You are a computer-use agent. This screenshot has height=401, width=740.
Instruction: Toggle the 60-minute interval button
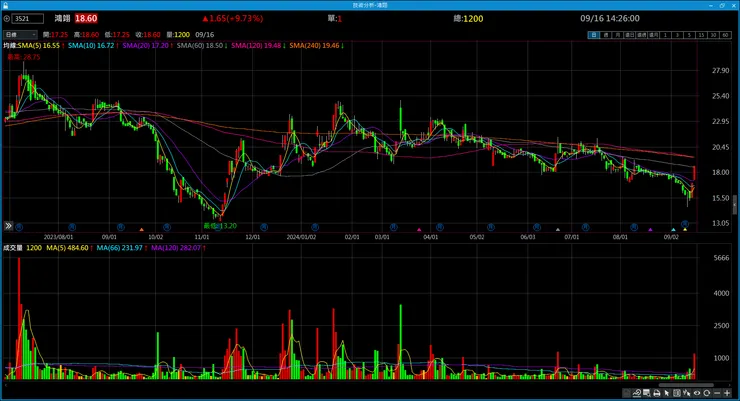click(x=726, y=35)
